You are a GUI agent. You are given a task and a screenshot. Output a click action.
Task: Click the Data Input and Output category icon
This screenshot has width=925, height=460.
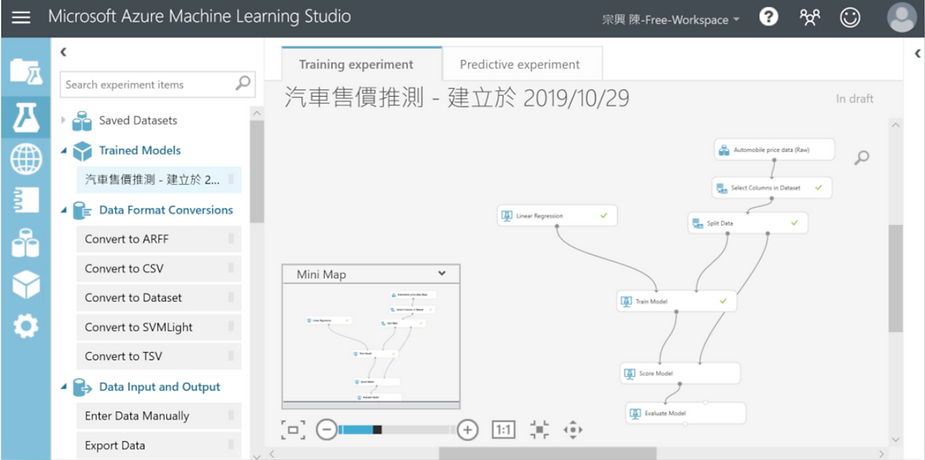tap(82, 387)
